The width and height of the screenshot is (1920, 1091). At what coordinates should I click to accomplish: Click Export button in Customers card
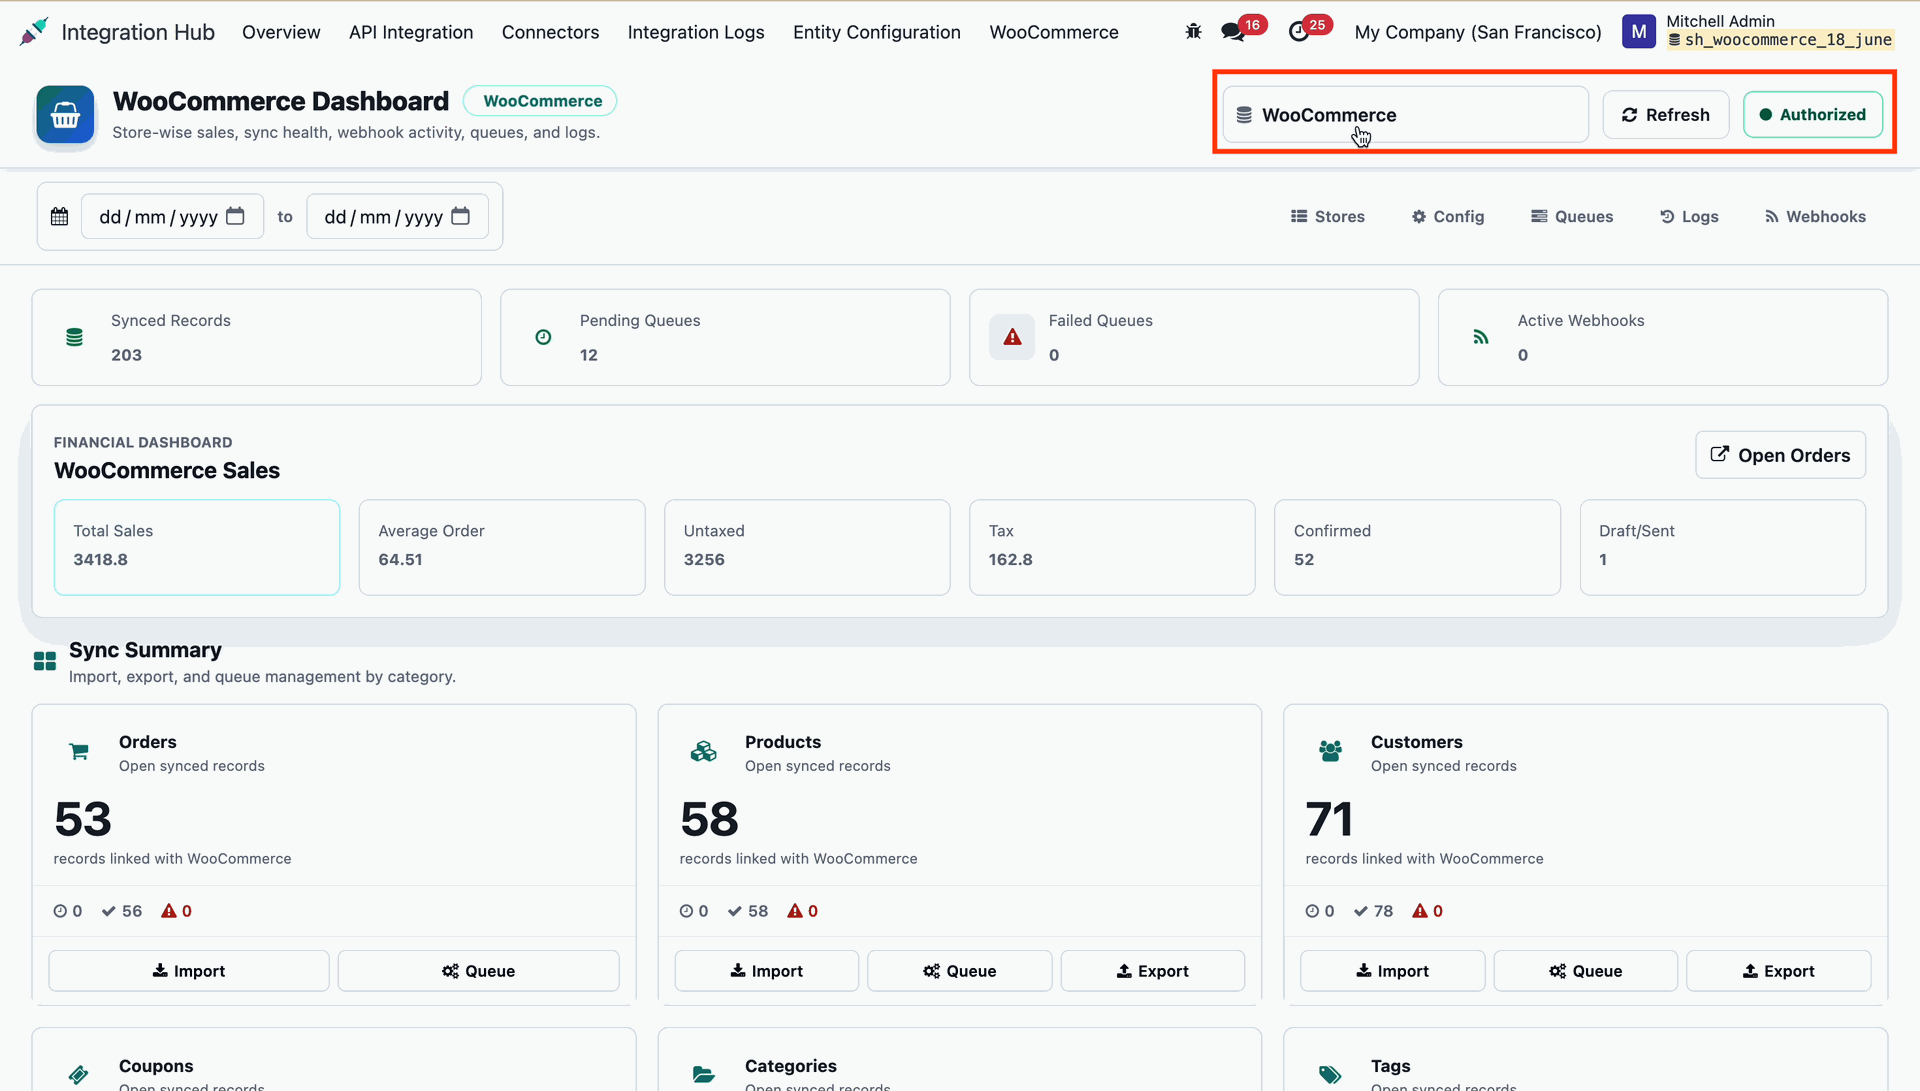click(x=1779, y=971)
